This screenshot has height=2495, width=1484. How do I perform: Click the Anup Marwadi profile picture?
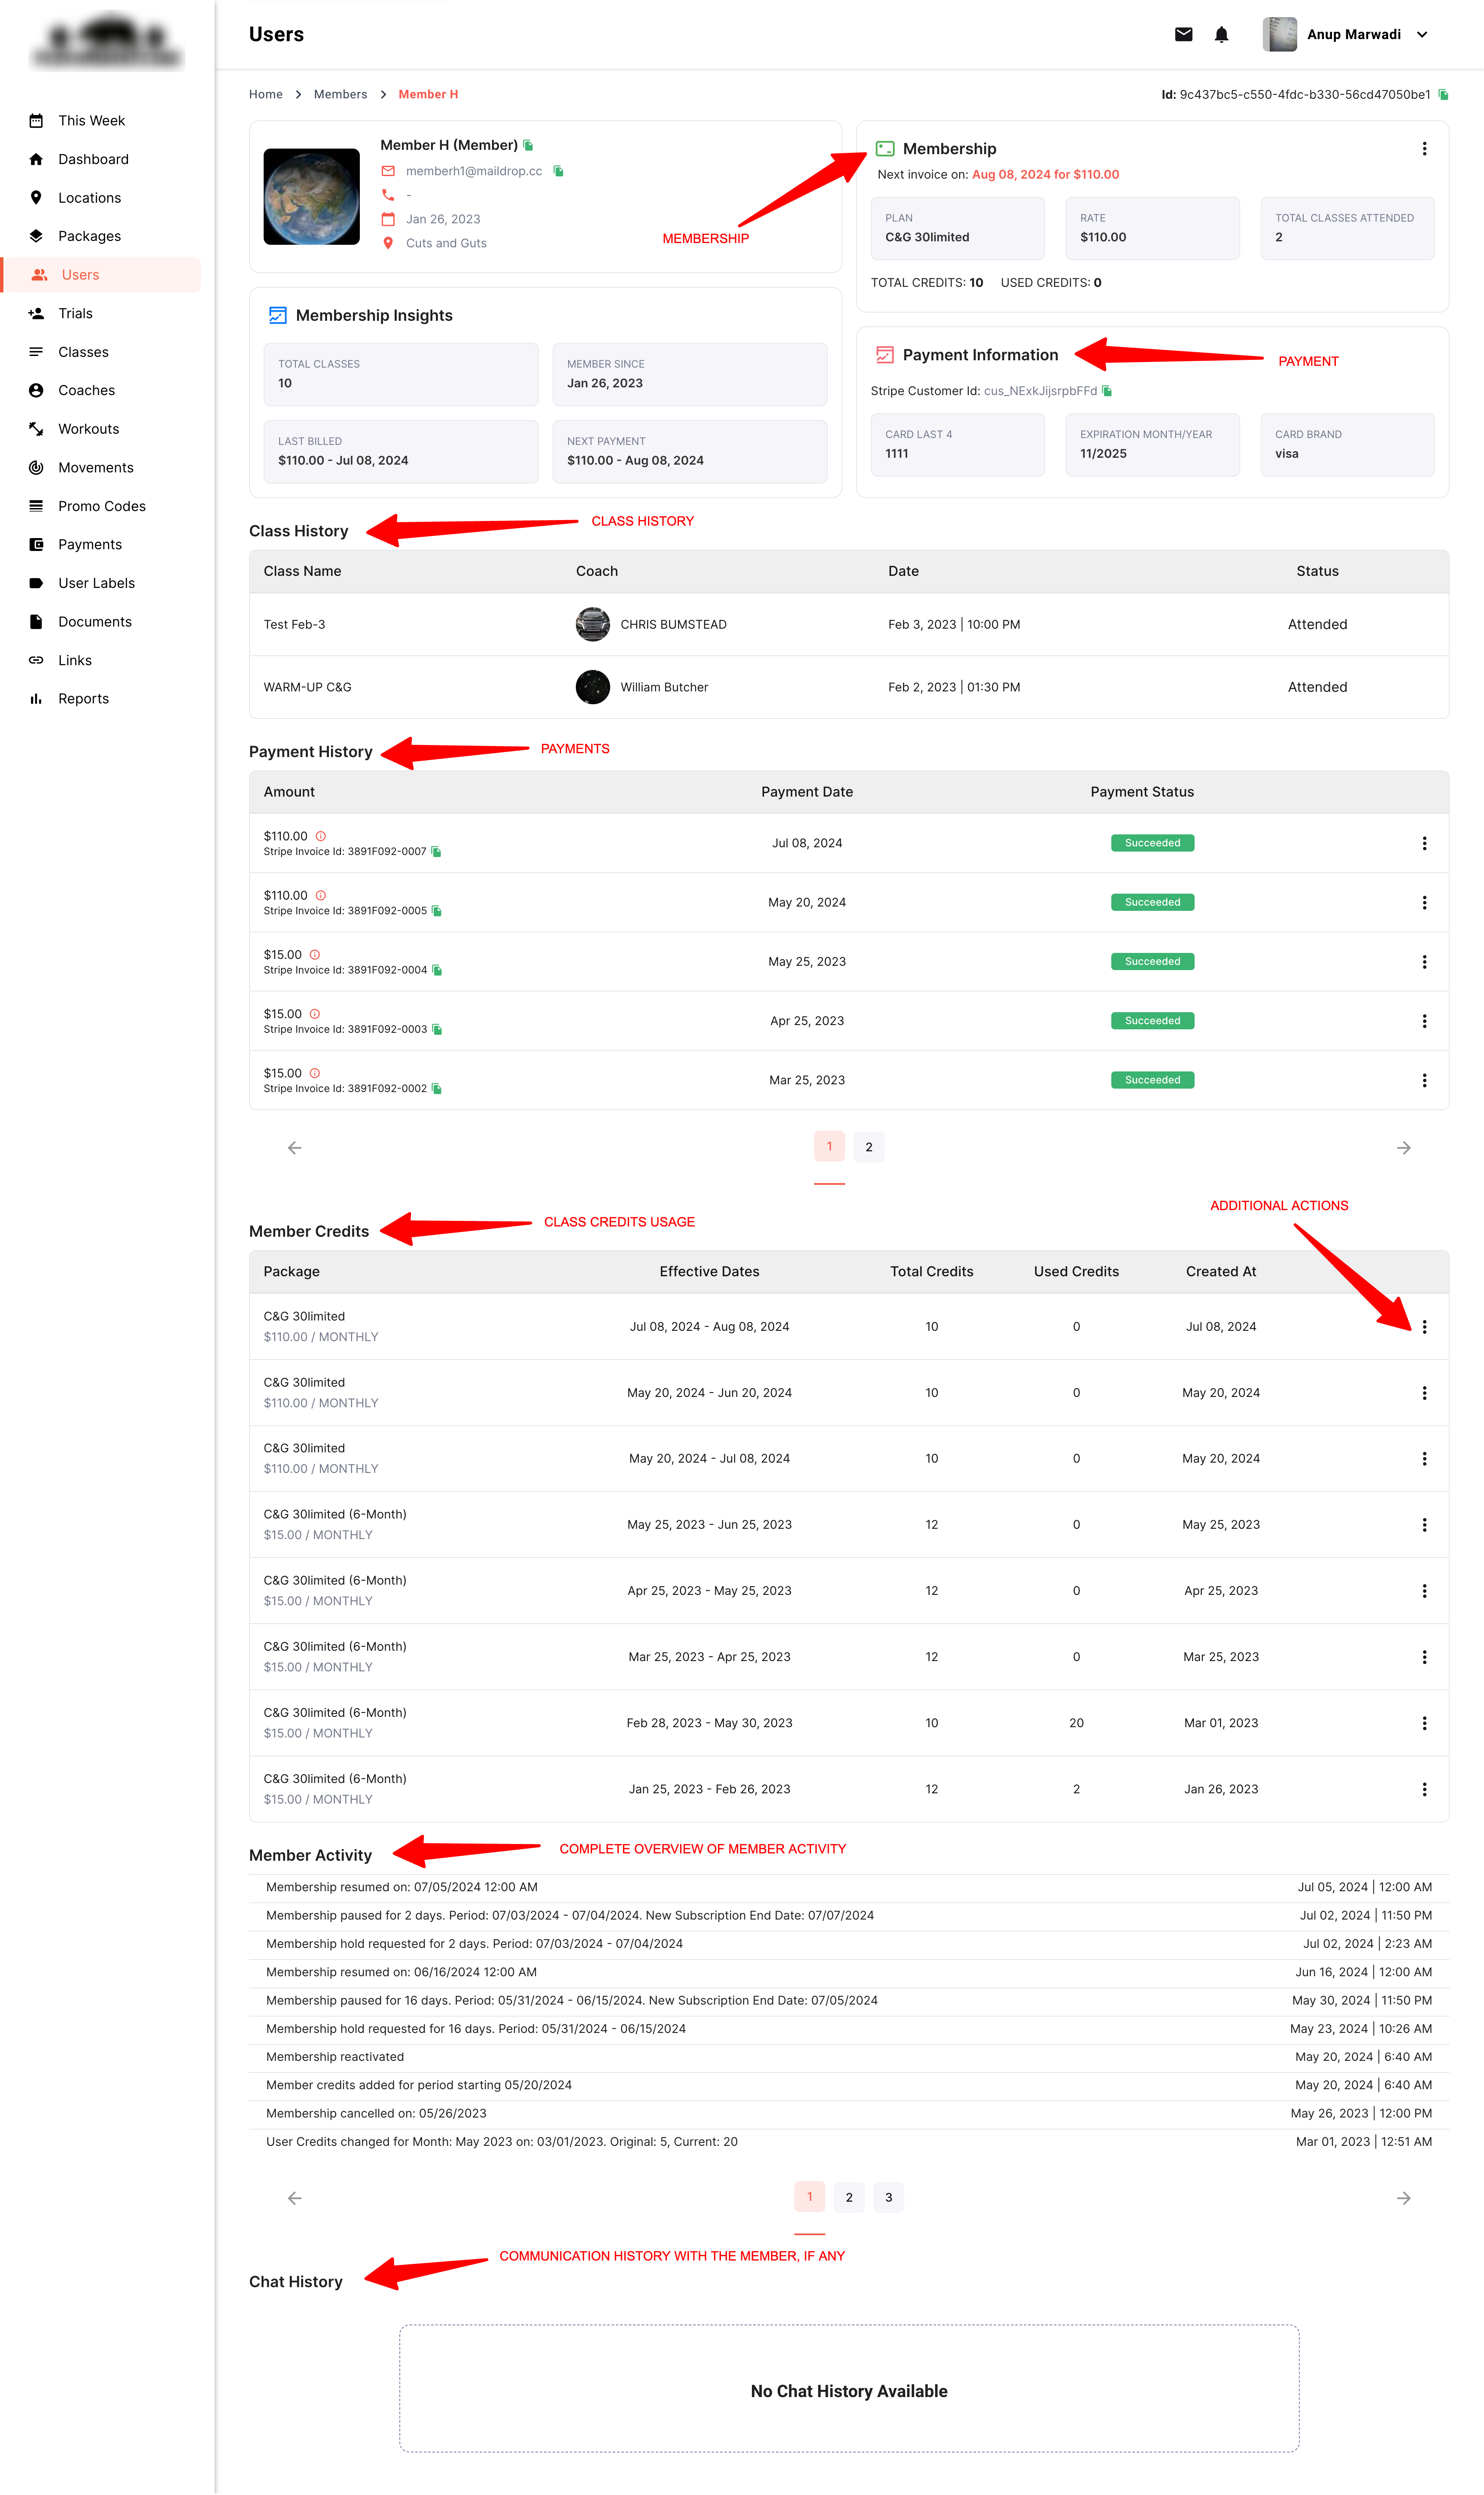pos(1280,34)
